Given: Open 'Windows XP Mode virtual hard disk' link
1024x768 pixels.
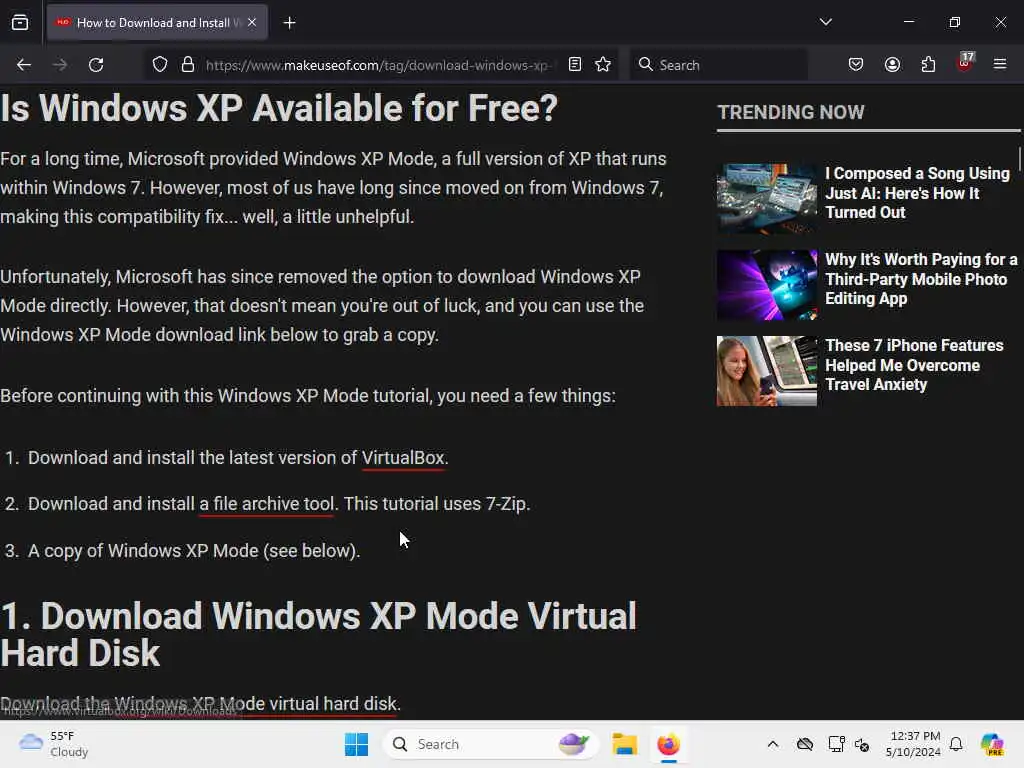Looking at the screenshot, I should [199, 704].
